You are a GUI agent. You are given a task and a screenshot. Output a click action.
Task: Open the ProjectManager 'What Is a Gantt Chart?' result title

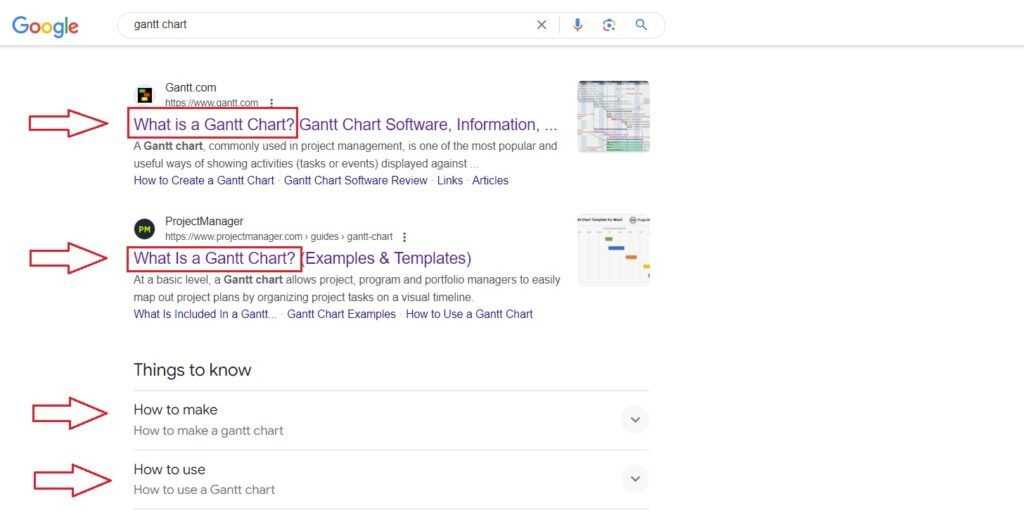(x=302, y=258)
